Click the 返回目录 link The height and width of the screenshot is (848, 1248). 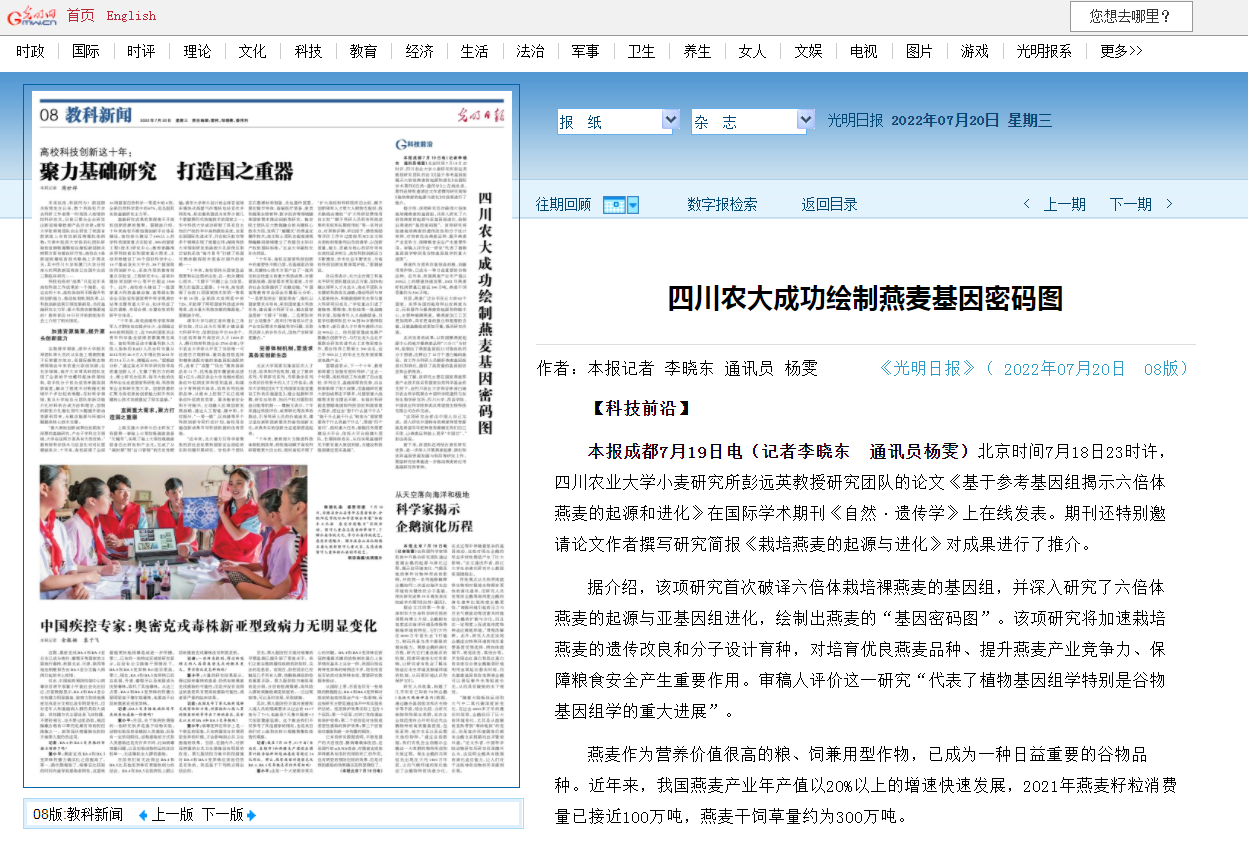(829, 204)
